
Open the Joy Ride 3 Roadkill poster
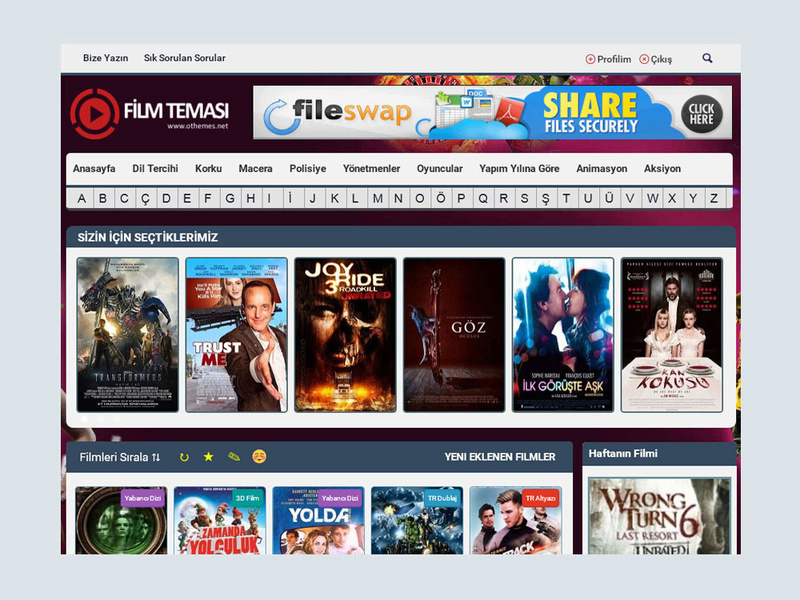pyautogui.click(x=345, y=335)
